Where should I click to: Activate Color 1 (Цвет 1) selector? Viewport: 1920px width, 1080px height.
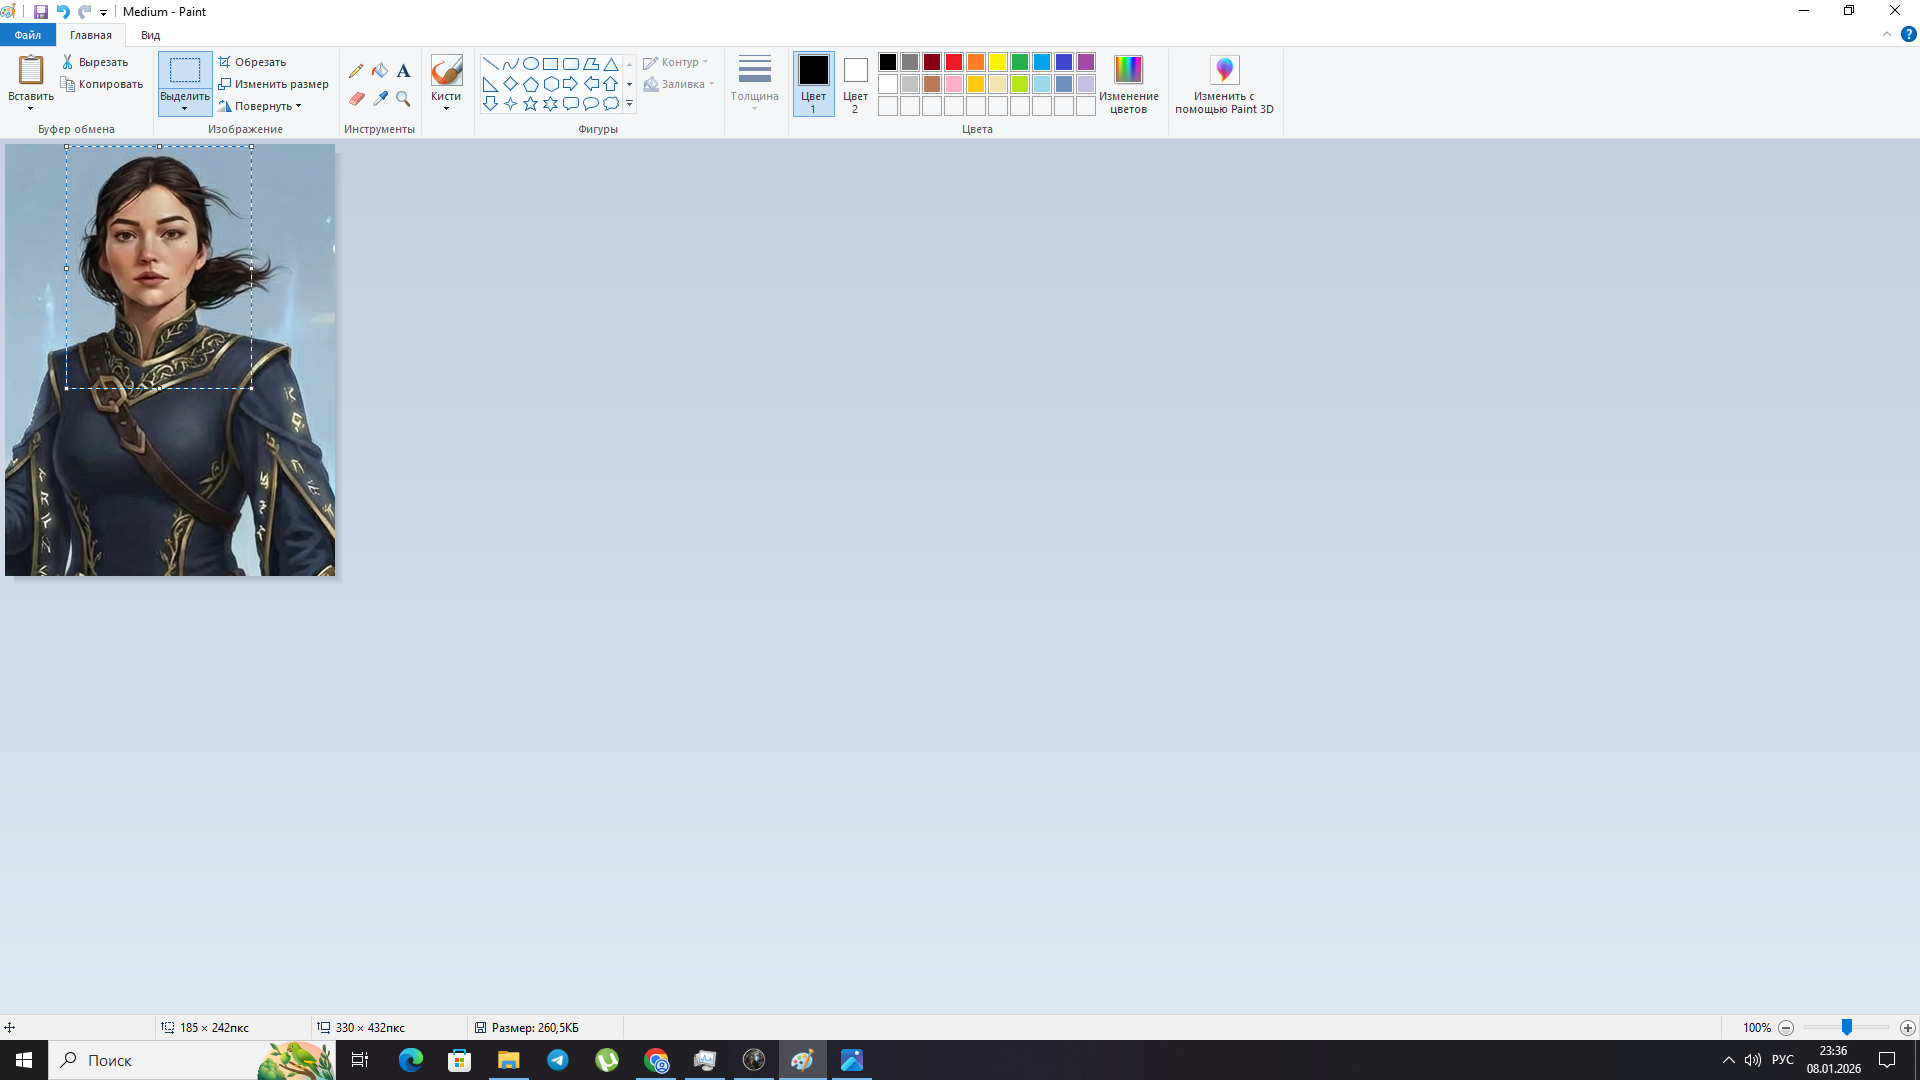click(x=813, y=84)
